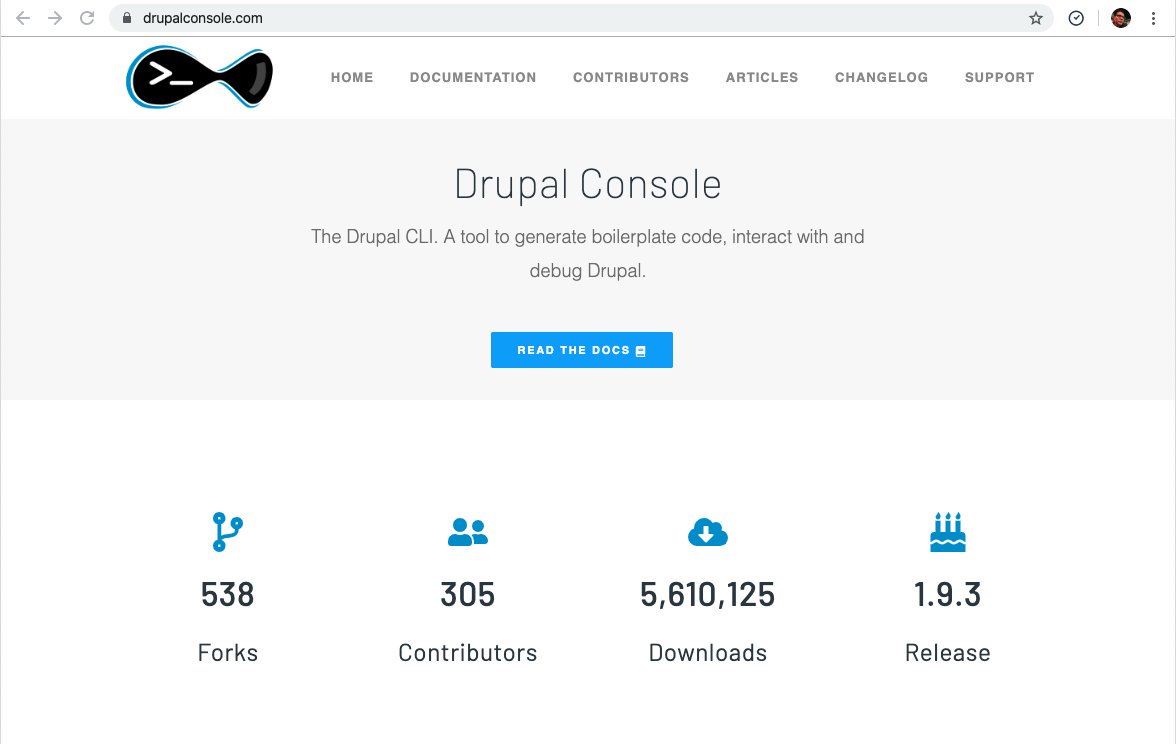The image size is (1176, 744).
Task: Click the READ THE DOCS button
Action: click(x=582, y=350)
